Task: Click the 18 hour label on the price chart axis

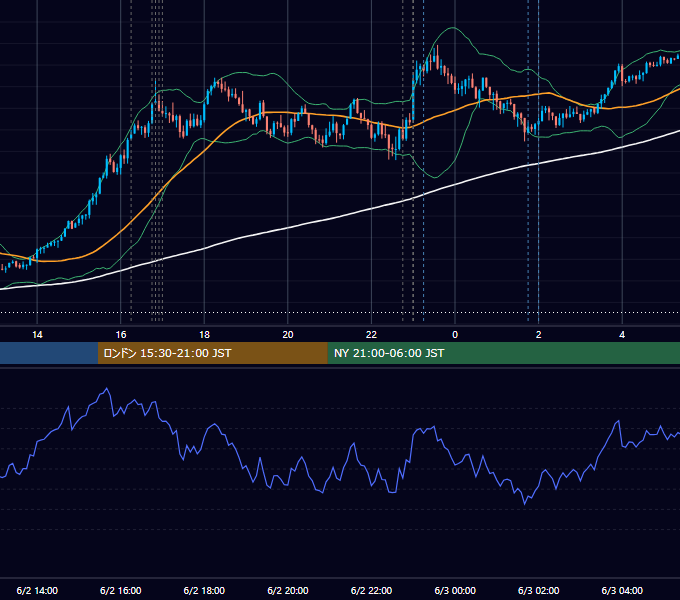Action: coord(204,335)
